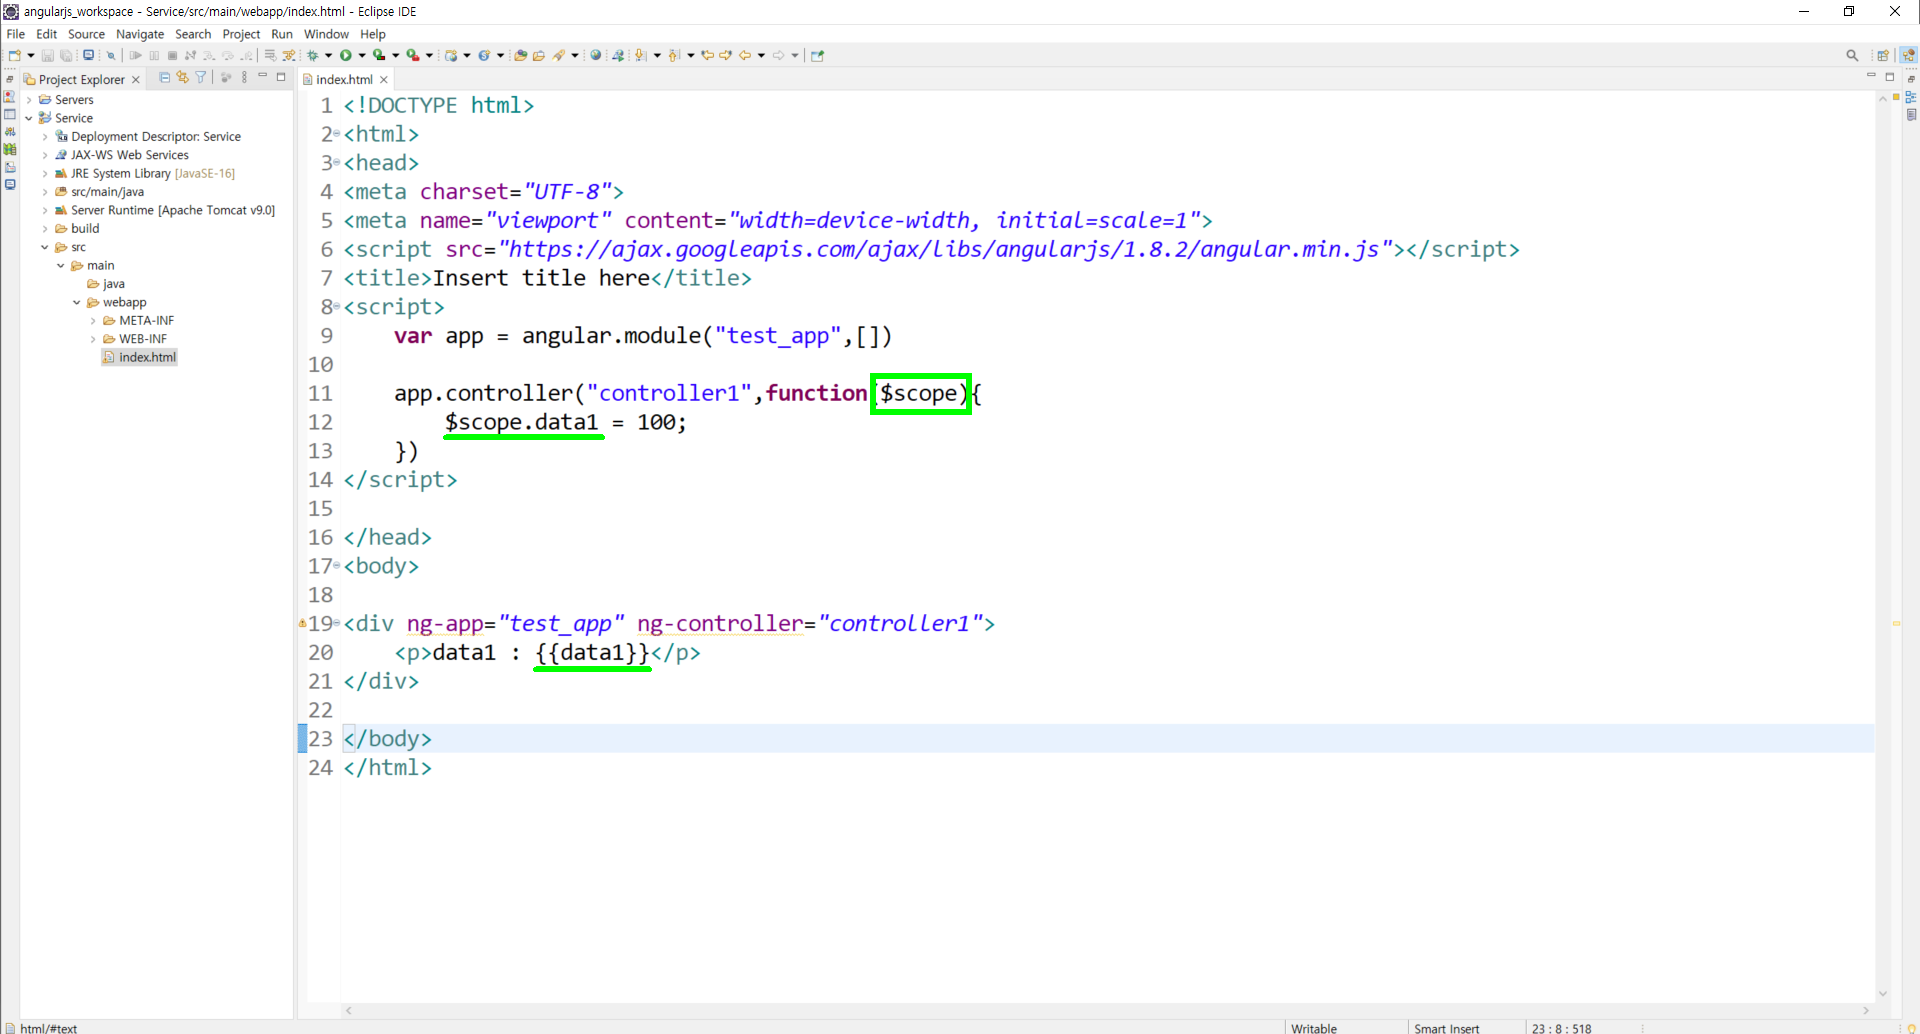Click the Pin Editor toolbar icon
The width and height of the screenshot is (1920, 1034).
(x=817, y=55)
